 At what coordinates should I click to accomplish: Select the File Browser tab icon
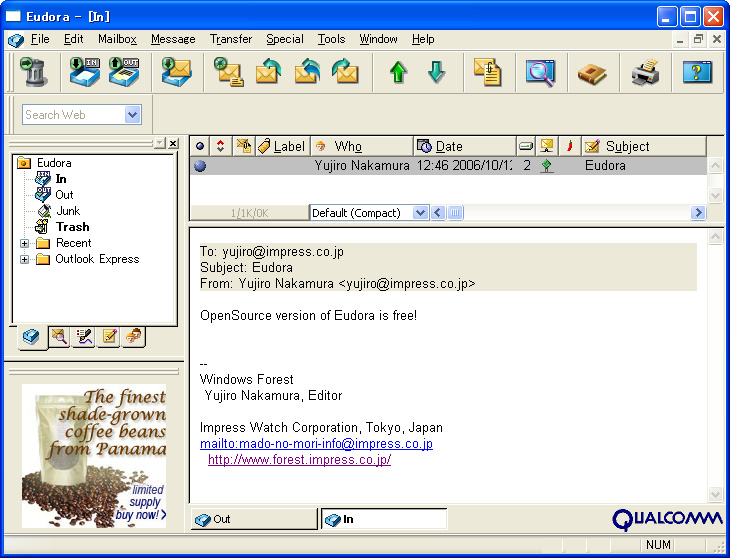[x=59, y=336]
